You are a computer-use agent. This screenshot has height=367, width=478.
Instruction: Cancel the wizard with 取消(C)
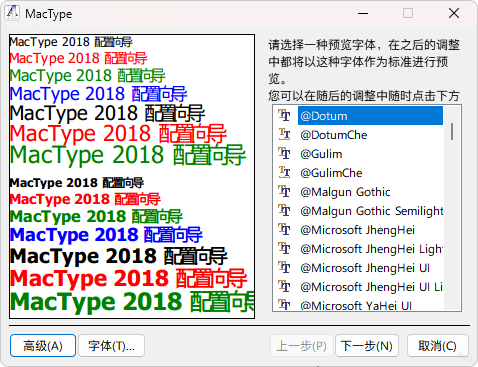coord(438,346)
